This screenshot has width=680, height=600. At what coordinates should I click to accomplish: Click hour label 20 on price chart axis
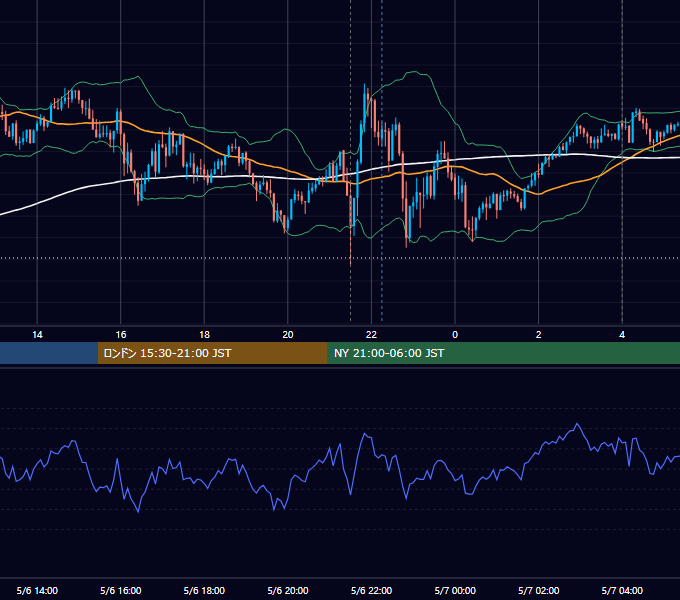(x=288, y=335)
